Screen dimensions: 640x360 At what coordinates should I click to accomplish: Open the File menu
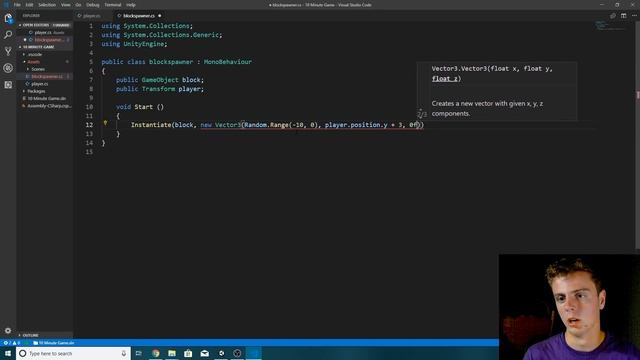17,5
